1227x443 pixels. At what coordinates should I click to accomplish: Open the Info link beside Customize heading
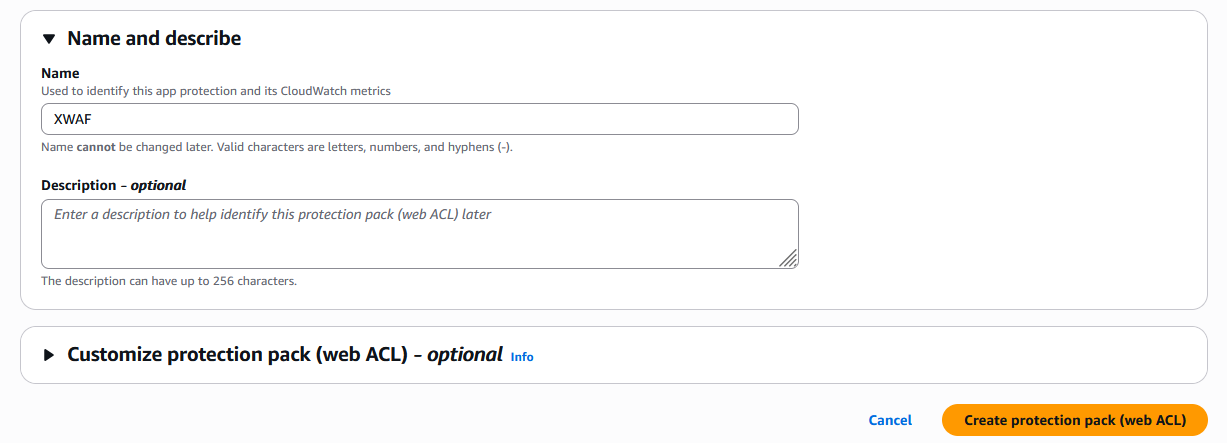tap(522, 356)
